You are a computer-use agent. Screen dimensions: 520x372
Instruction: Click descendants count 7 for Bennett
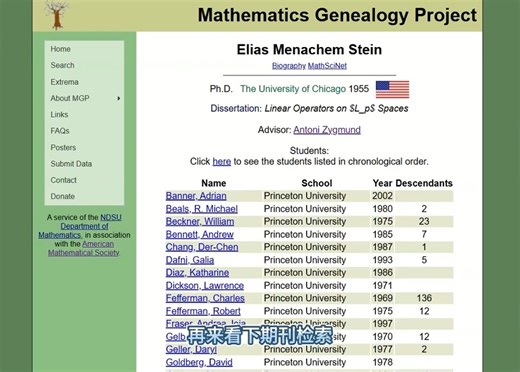click(x=424, y=235)
